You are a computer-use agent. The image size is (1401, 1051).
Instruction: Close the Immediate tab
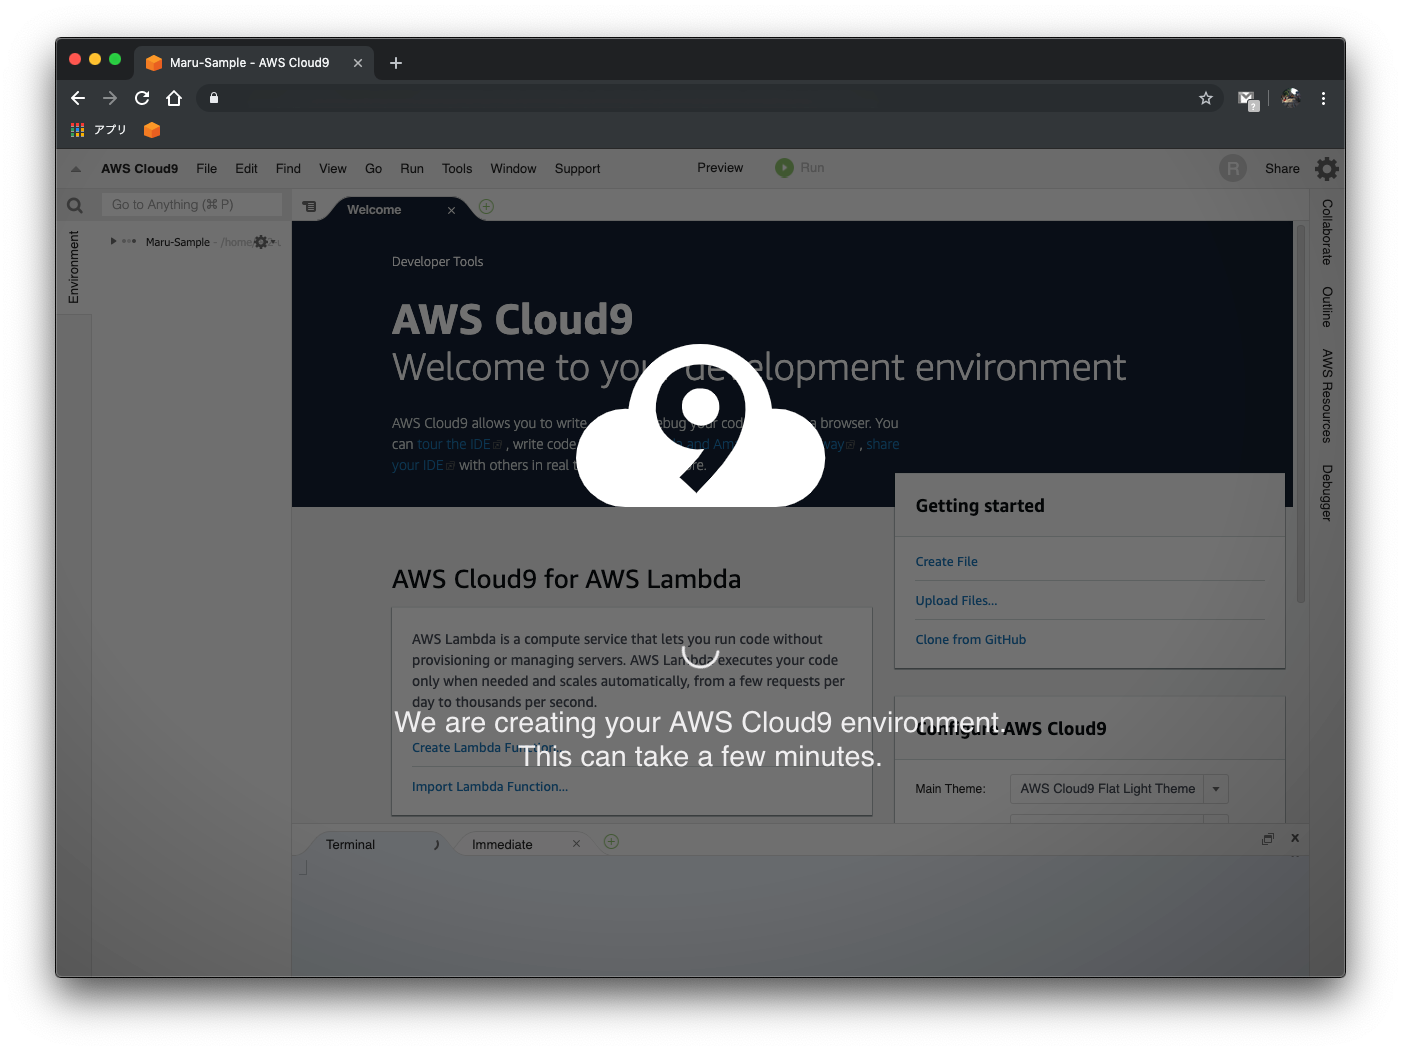pyautogui.click(x=576, y=844)
